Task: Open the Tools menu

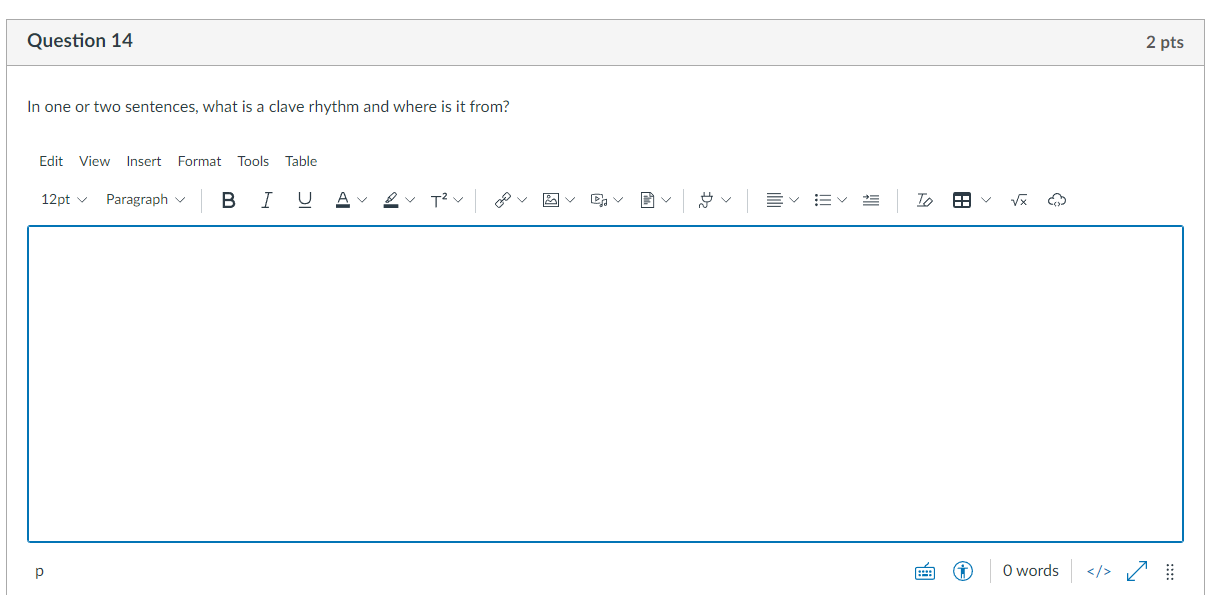Action: coord(253,161)
